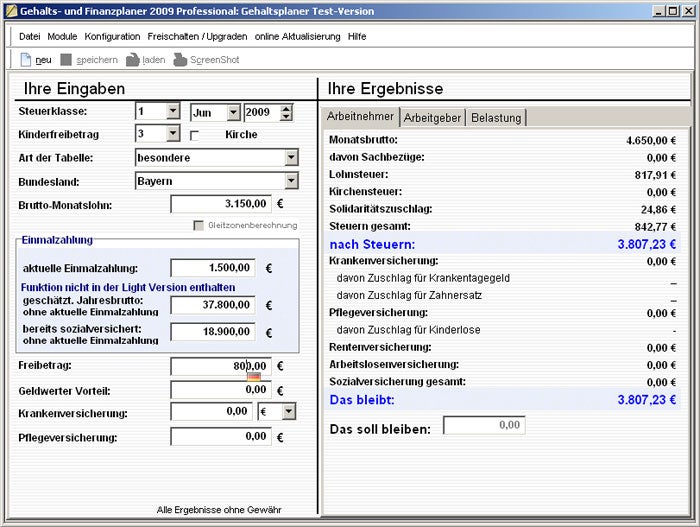Screen dimensions: 700x527
Task: Open the month dropdown showing Jun
Action: coord(234,113)
